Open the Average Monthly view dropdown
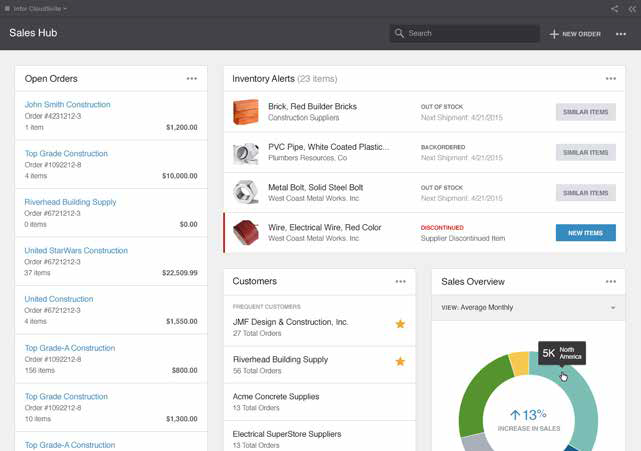This screenshot has height=451, width=641. click(x=528, y=307)
